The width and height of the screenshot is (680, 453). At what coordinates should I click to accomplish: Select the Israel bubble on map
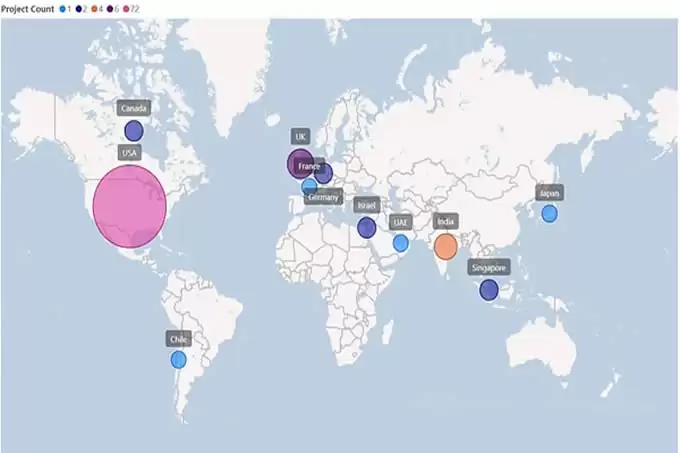366,228
